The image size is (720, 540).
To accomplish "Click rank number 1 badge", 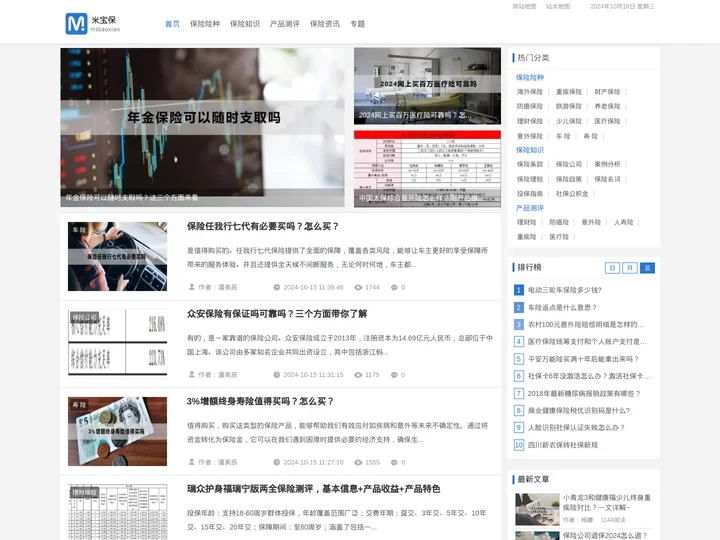I will (518, 290).
